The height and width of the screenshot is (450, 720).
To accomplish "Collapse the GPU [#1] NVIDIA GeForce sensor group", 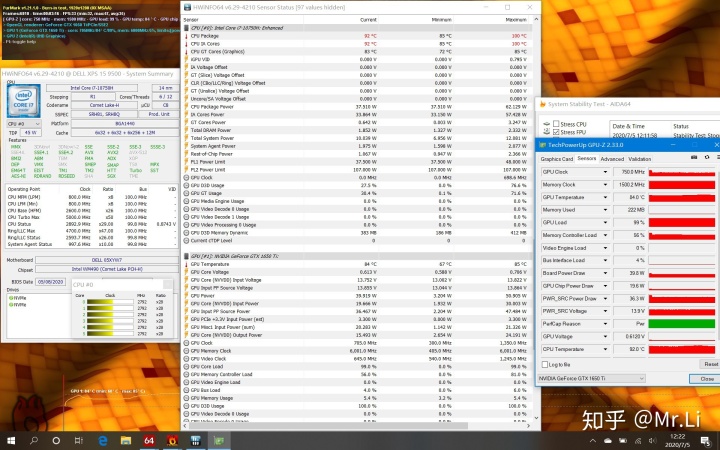I will tap(186, 256).
